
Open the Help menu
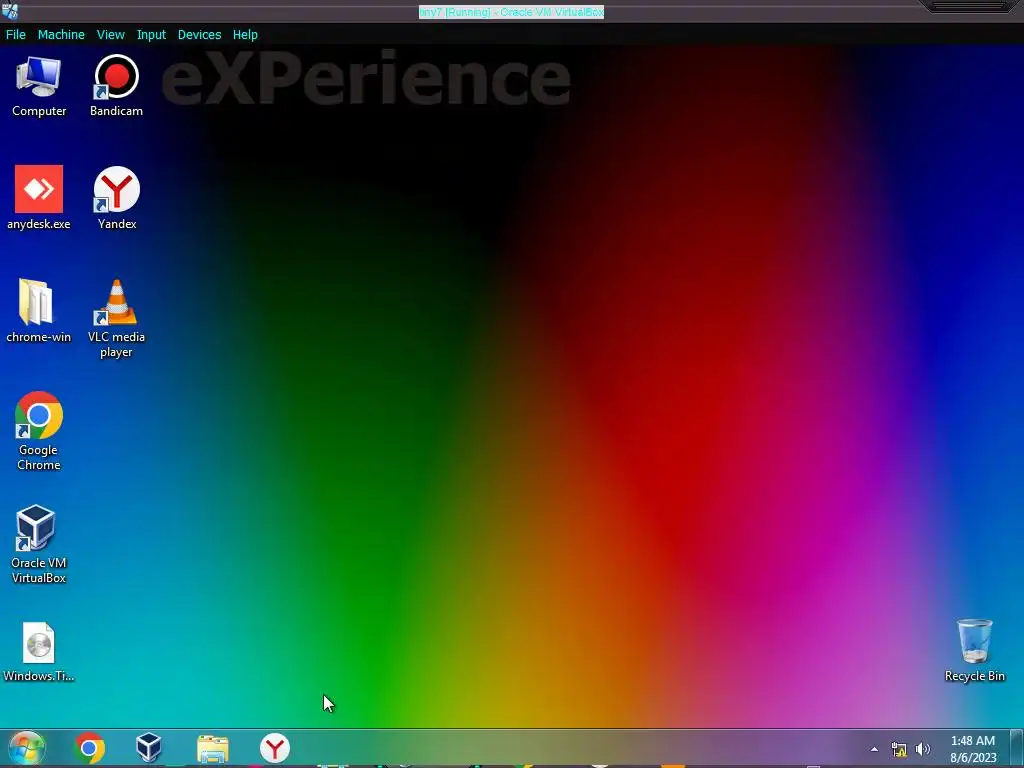(245, 35)
